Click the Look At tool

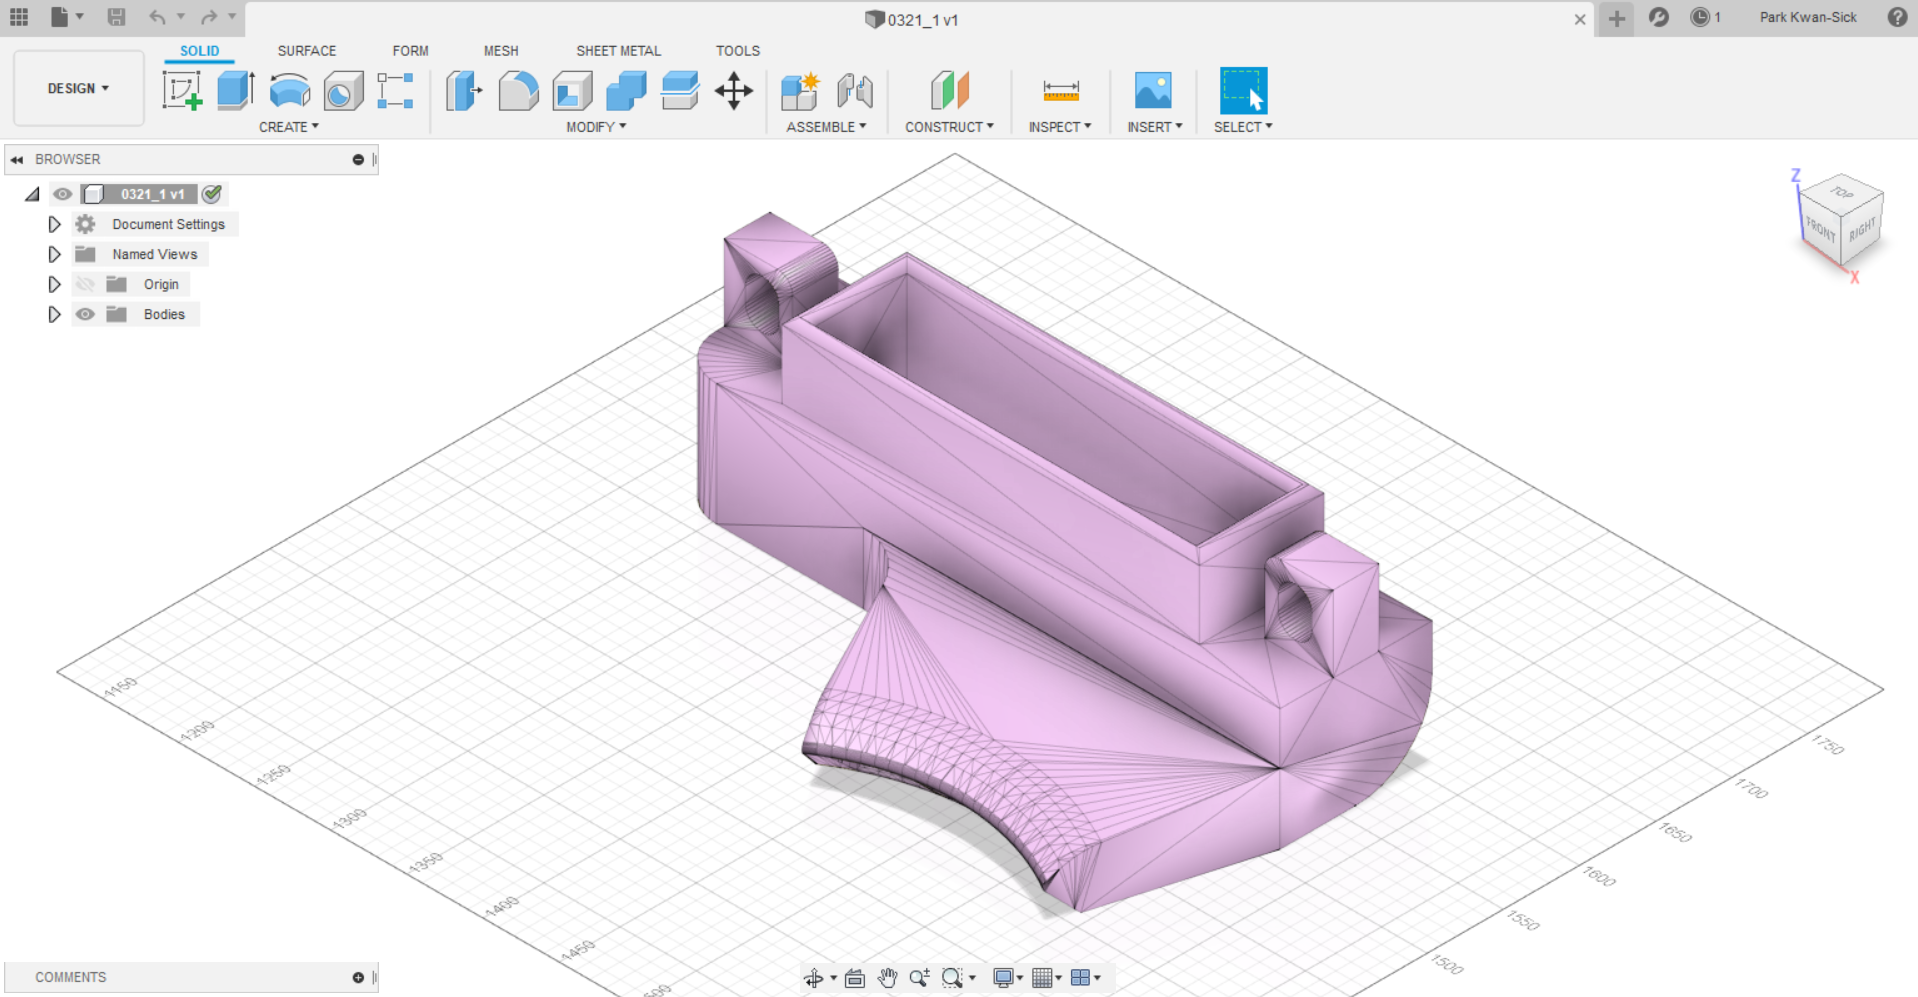coord(855,978)
